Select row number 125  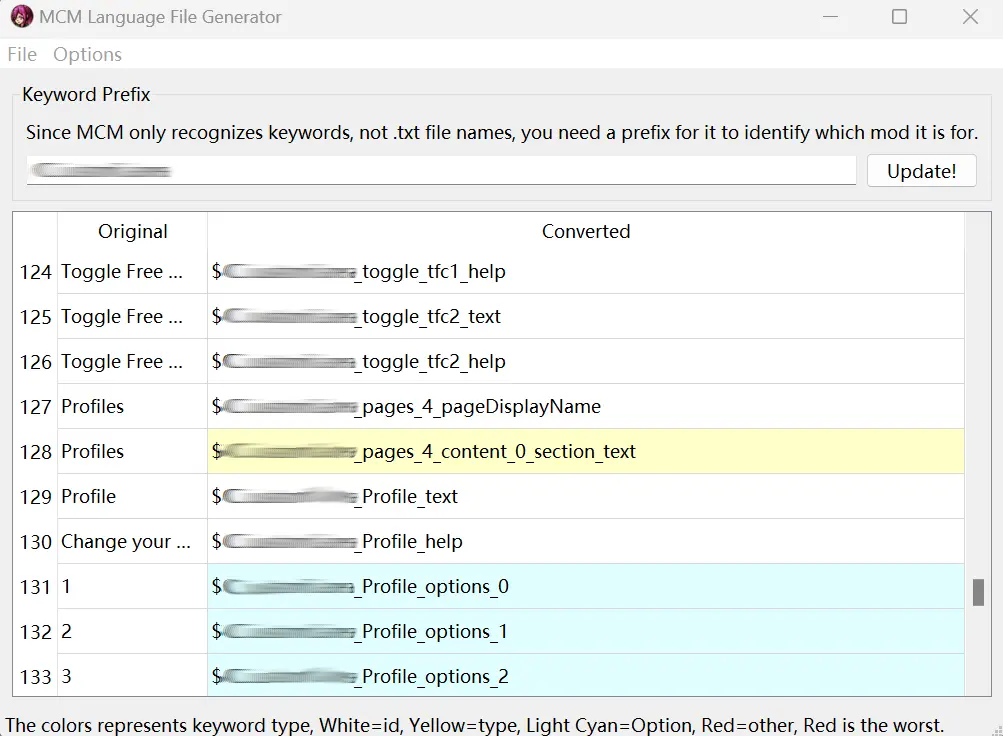click(x=35, y=317)
